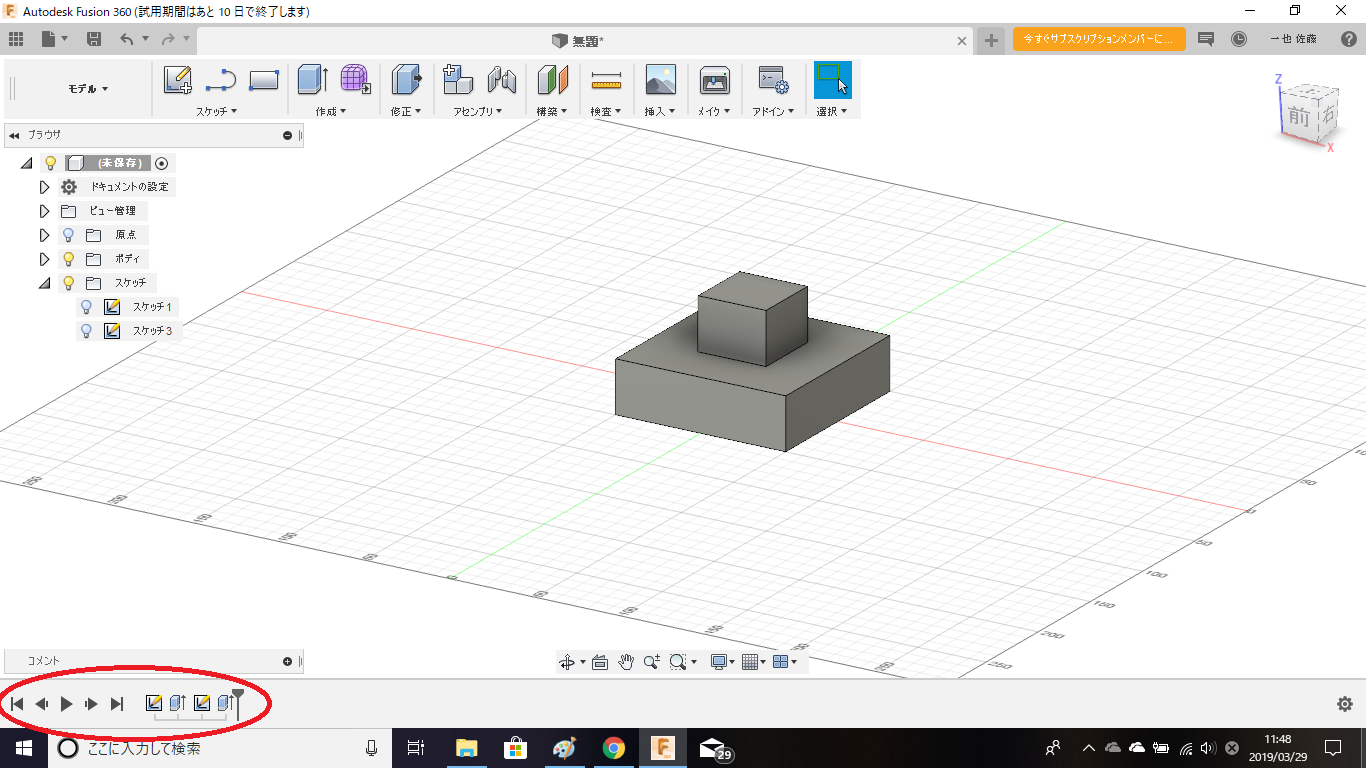1366x768 pixels.
Task: Activate the Extrude tool in toolbar
Action: pos(313,80)
